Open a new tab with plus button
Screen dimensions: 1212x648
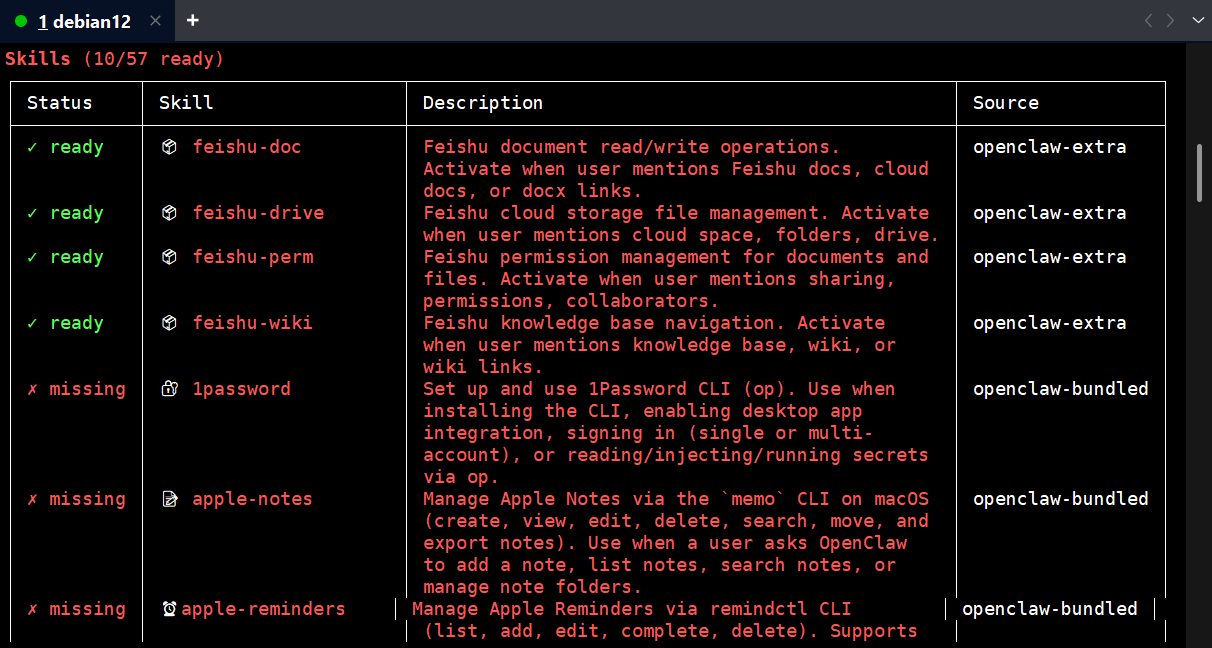(193, 20)
